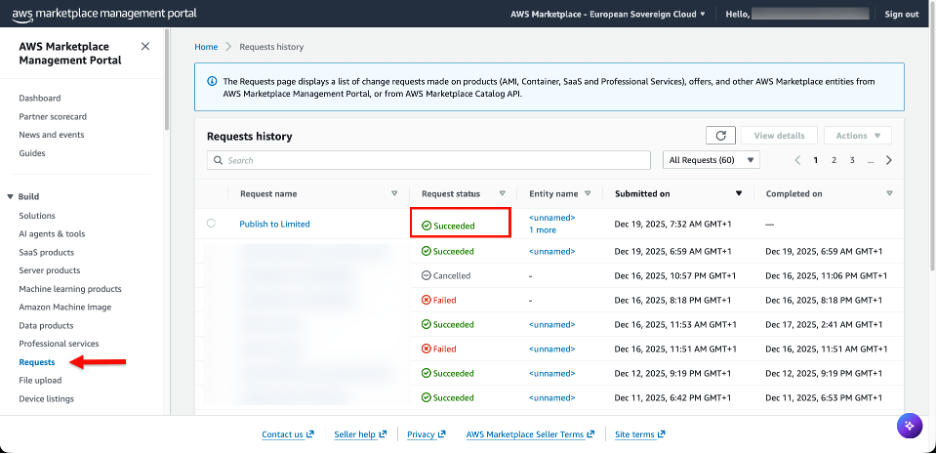Screen dimensions: 936x454
Task: Open the Privacy footer link
Action: 426,434
